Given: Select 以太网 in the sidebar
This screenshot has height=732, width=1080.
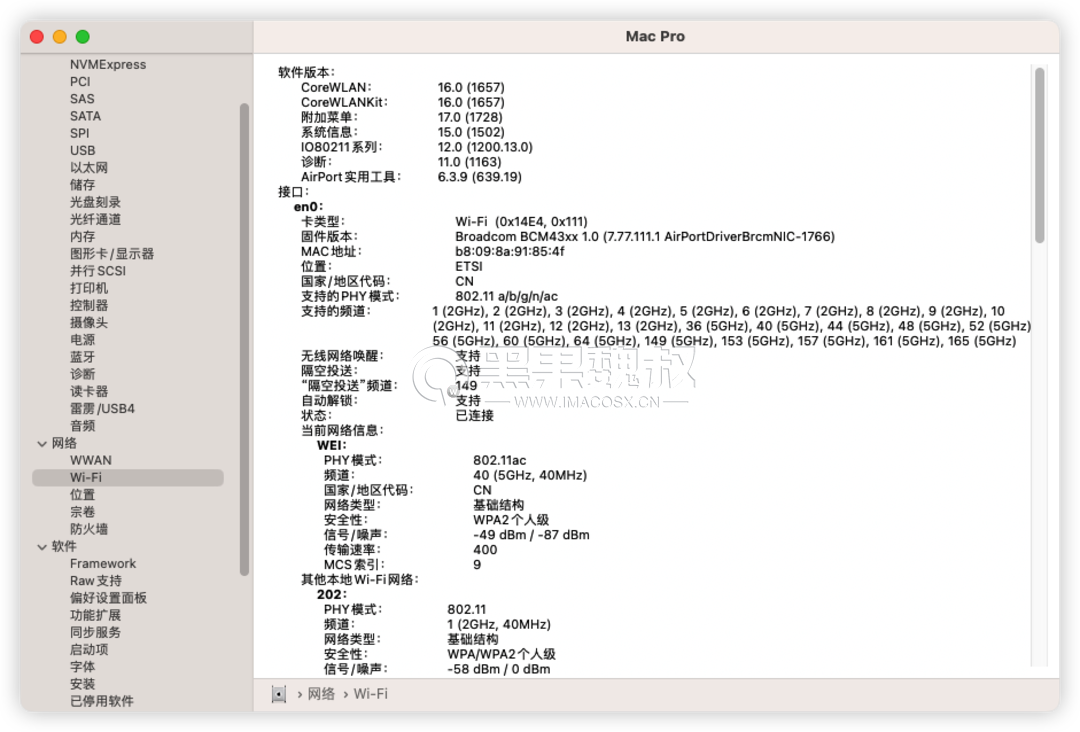Looking at the screenshot, I should click(89, 168).
